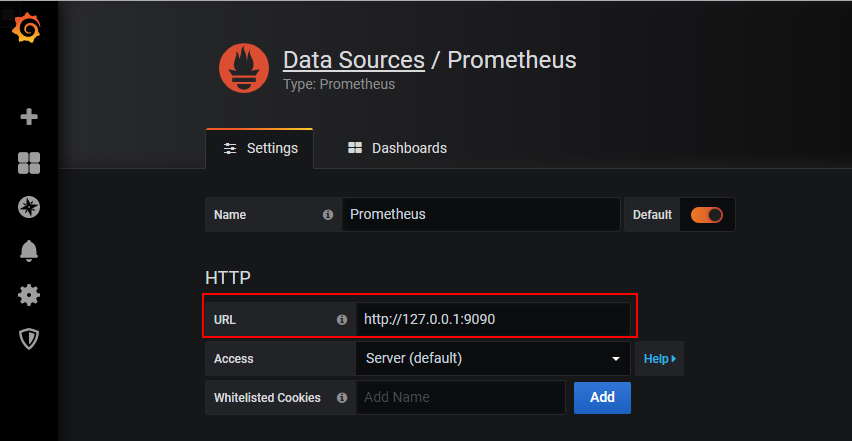Image resolution: width=852 pixels, height=441 pixels.
Task: Switch to the Dashboards tab
Action: point(397,148)
